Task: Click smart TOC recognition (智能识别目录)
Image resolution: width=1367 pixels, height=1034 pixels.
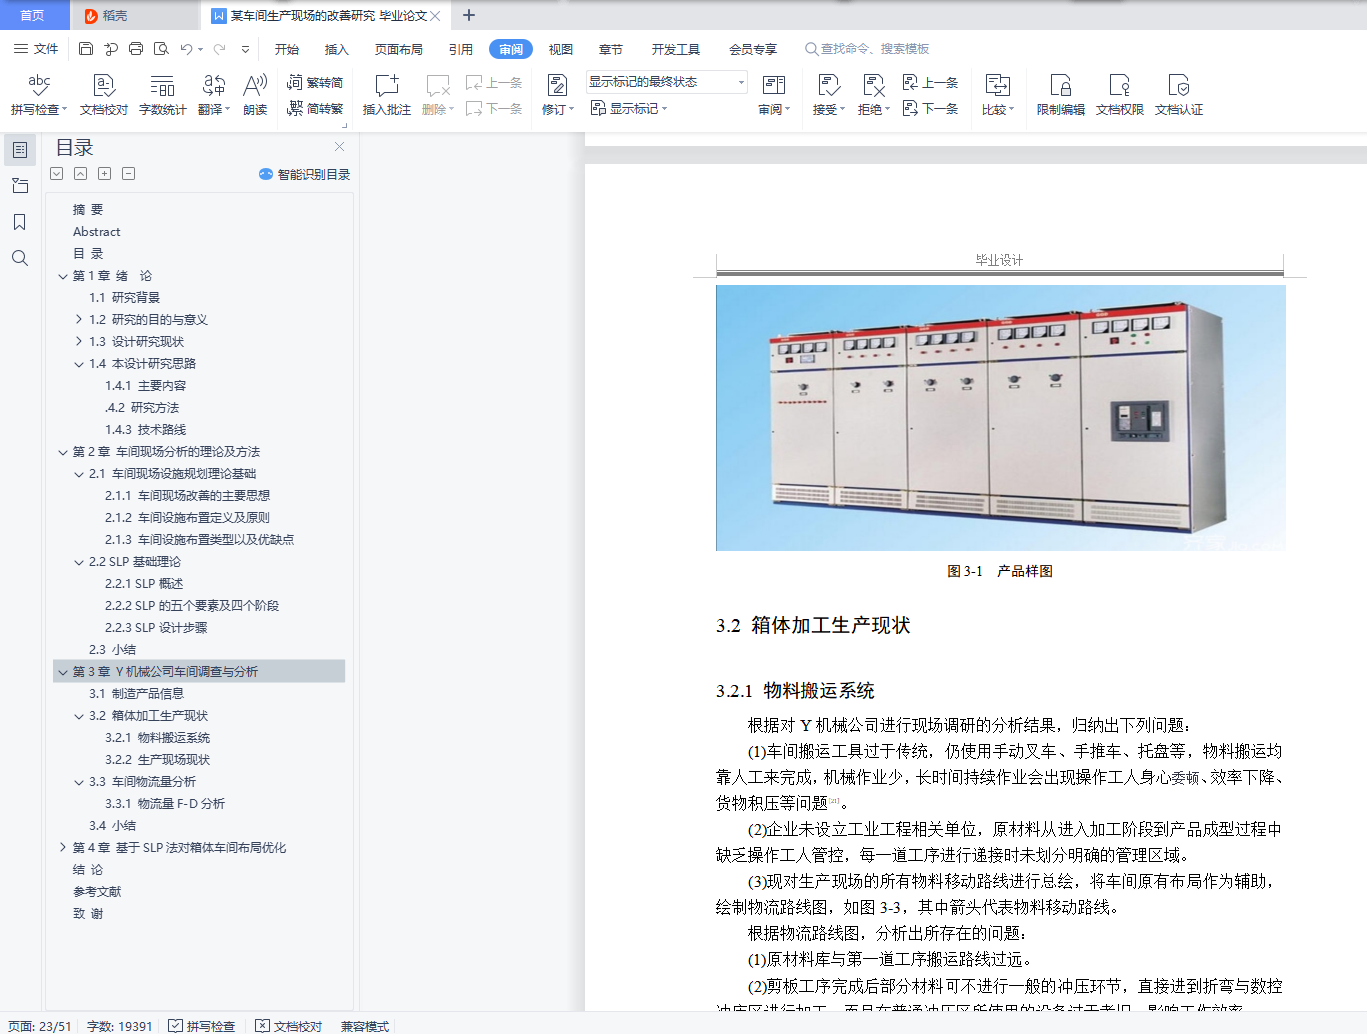Action: 304,174
